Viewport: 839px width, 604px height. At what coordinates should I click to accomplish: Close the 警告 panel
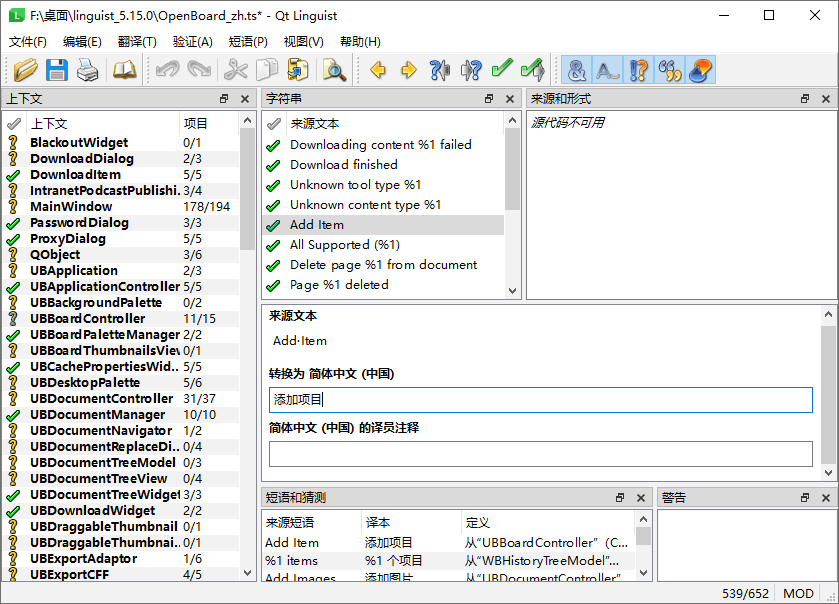[826, 498]
